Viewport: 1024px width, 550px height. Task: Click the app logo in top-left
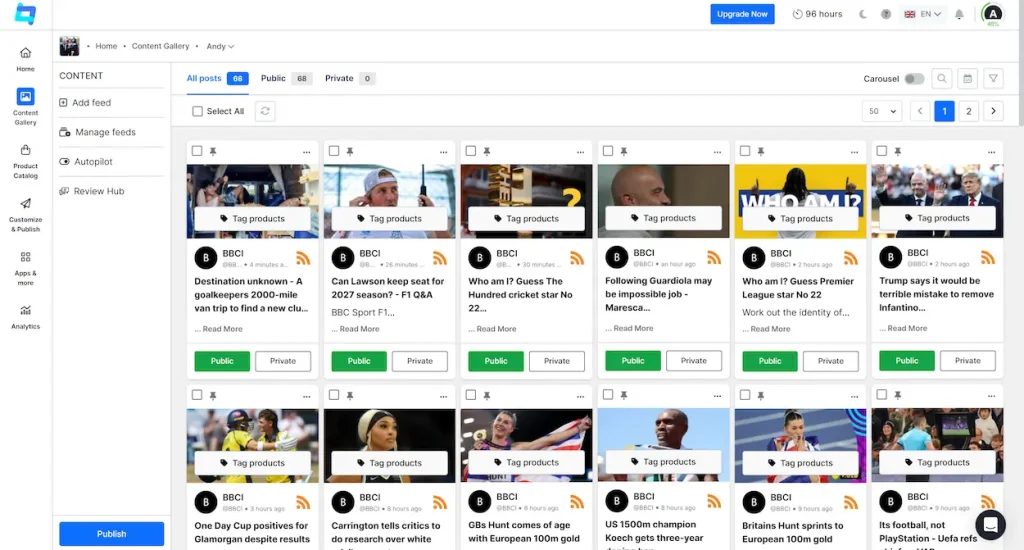[25, 14]
